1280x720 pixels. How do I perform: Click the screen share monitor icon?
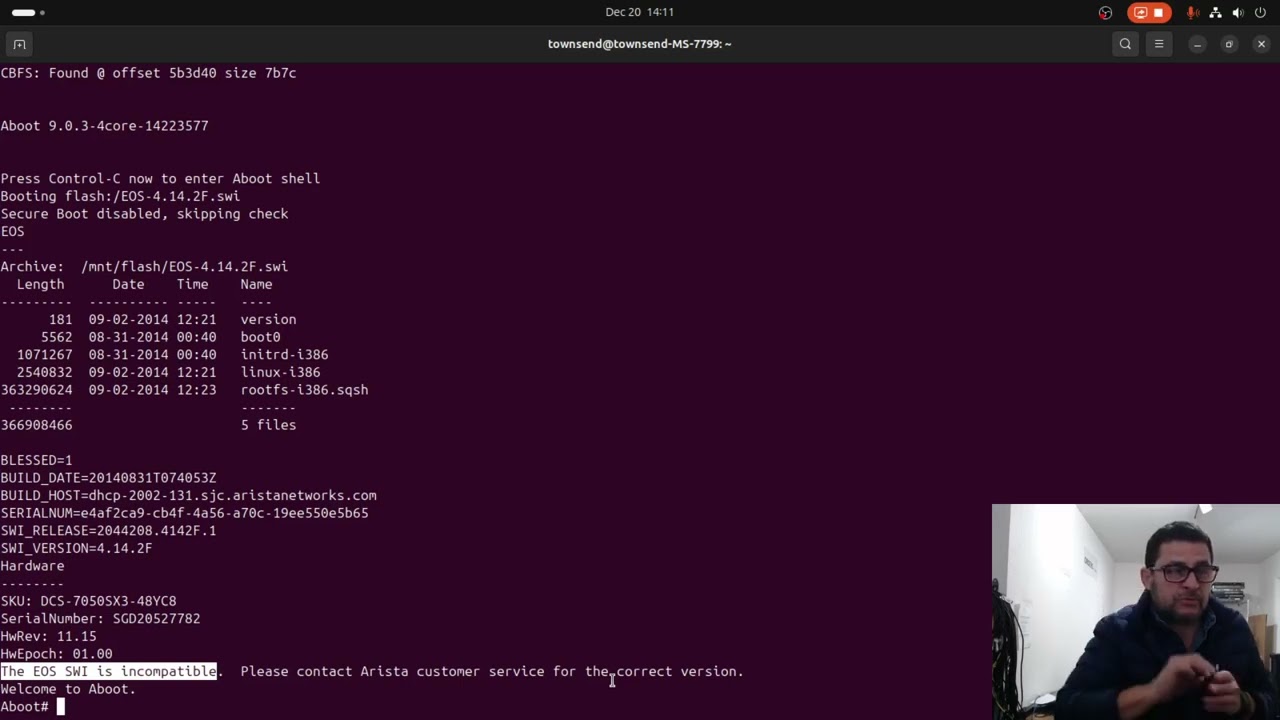click(1140, 12)
